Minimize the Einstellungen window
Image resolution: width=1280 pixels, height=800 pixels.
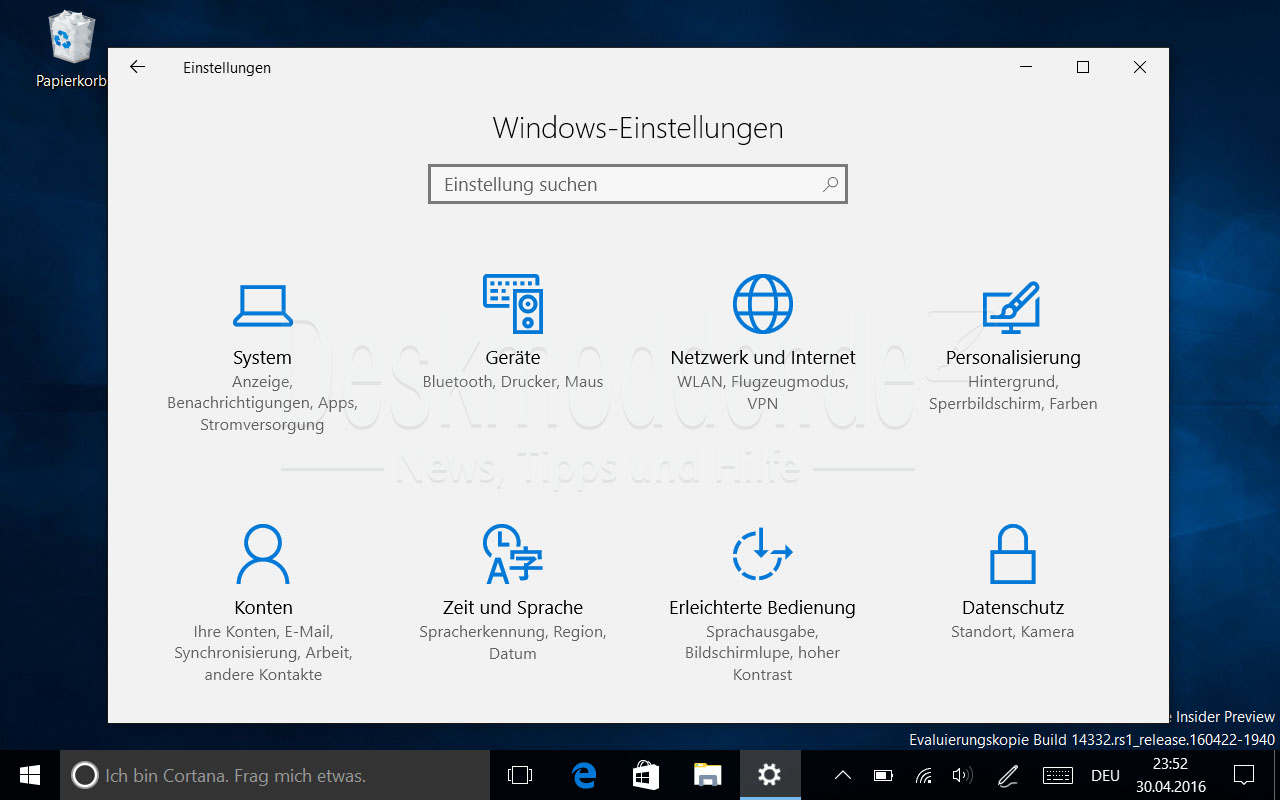(x=1026, y=67)
